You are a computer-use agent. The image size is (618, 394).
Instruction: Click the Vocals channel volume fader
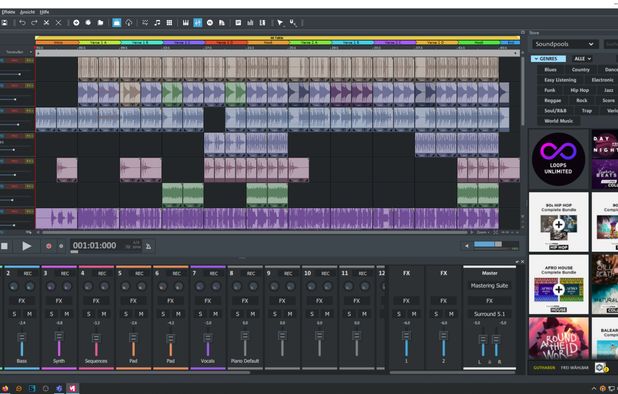point(208,337)
